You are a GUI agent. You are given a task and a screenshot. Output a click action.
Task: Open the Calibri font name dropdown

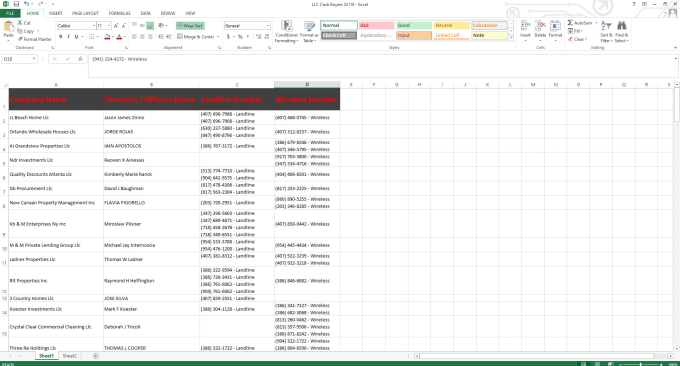(x=93, y=26)
